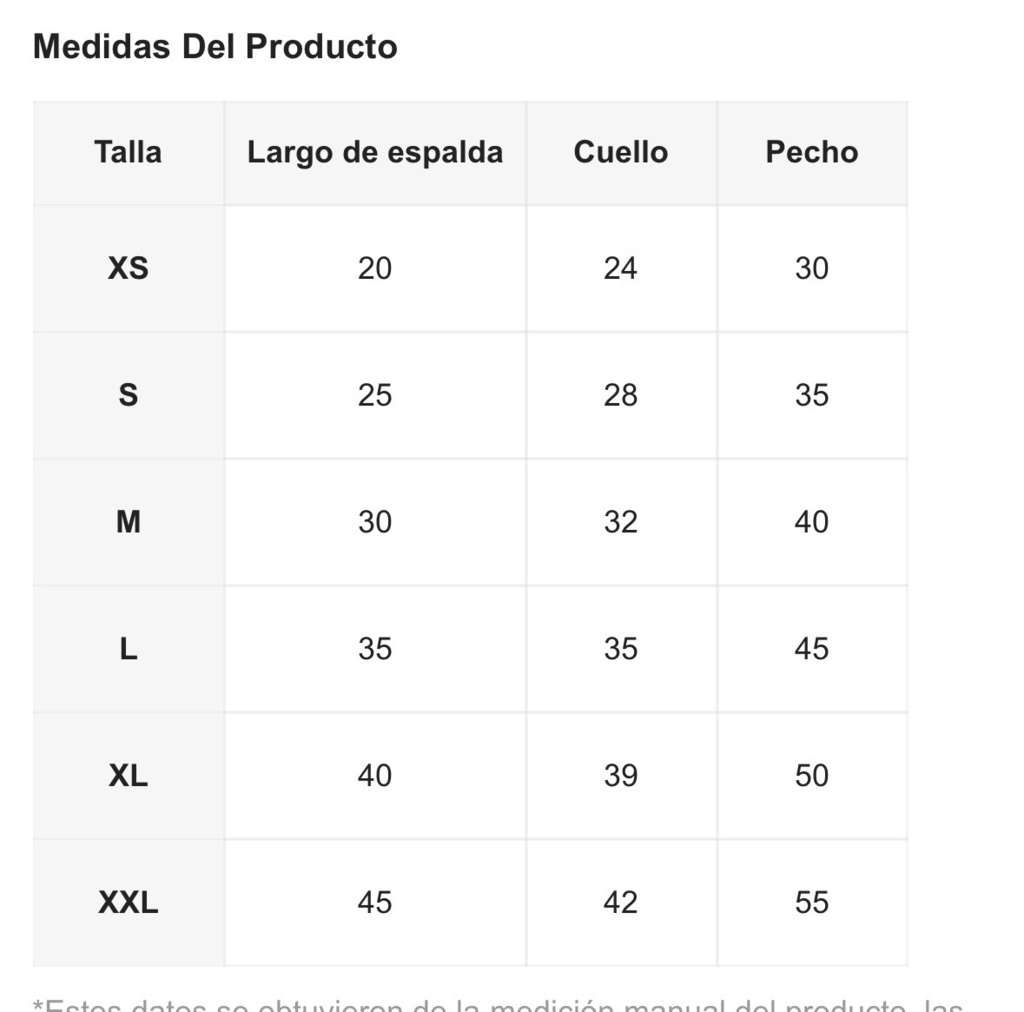Click the L size row label
Screen dimensions: 1024x1012
coord(128,649)
